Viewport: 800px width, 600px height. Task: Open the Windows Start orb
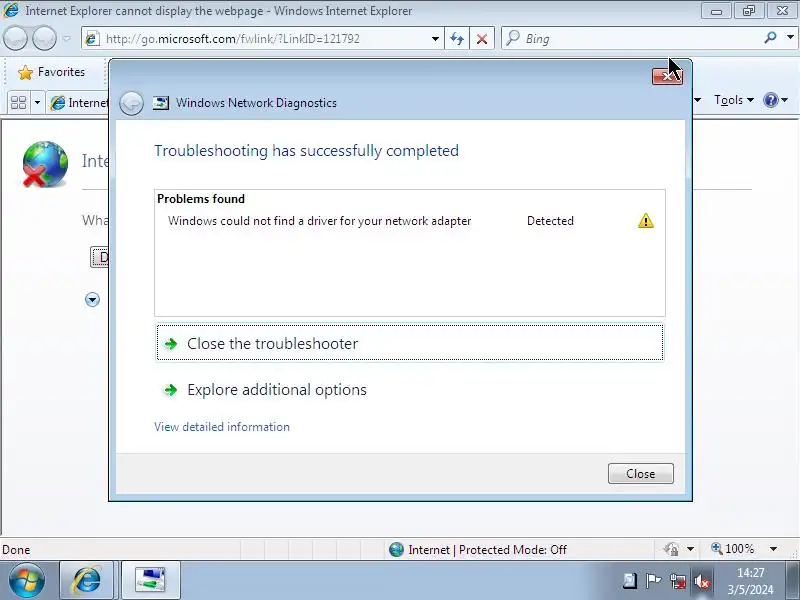[26, 580]
